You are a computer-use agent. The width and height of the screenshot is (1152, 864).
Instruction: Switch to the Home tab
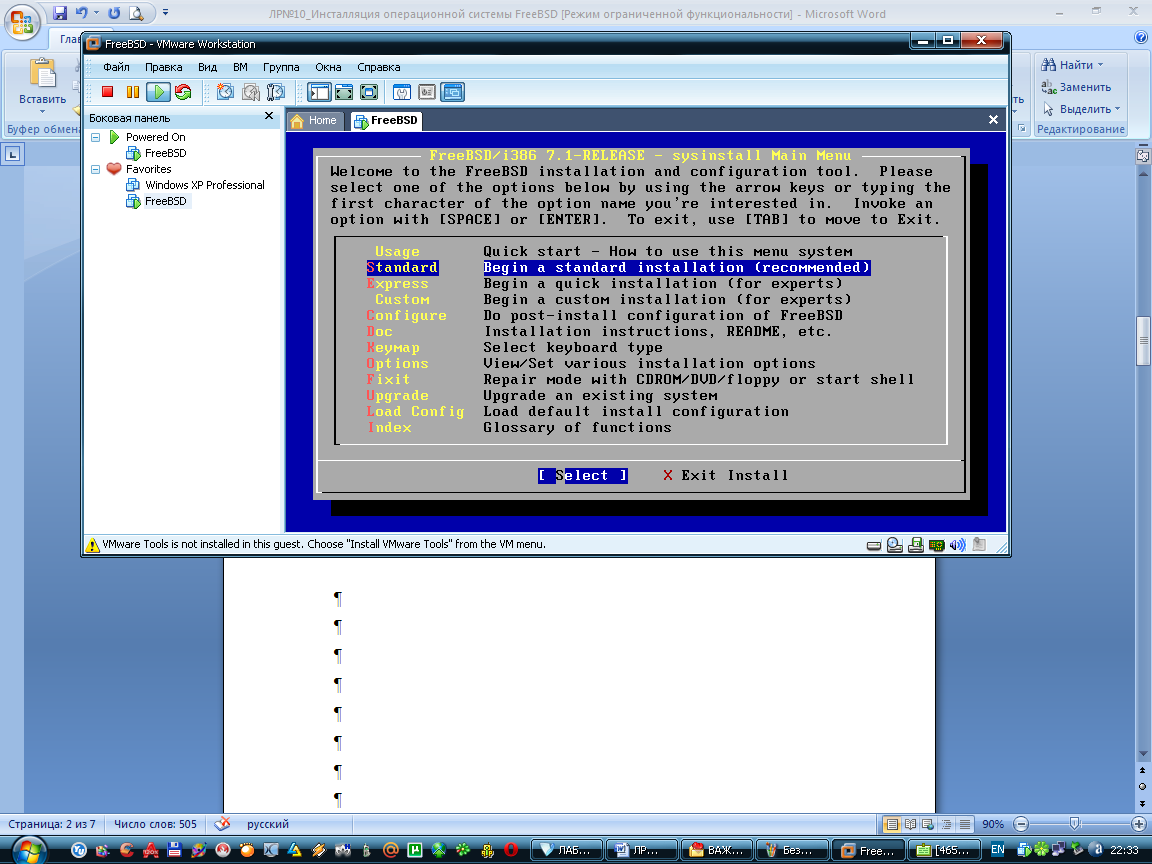[314, 120]
